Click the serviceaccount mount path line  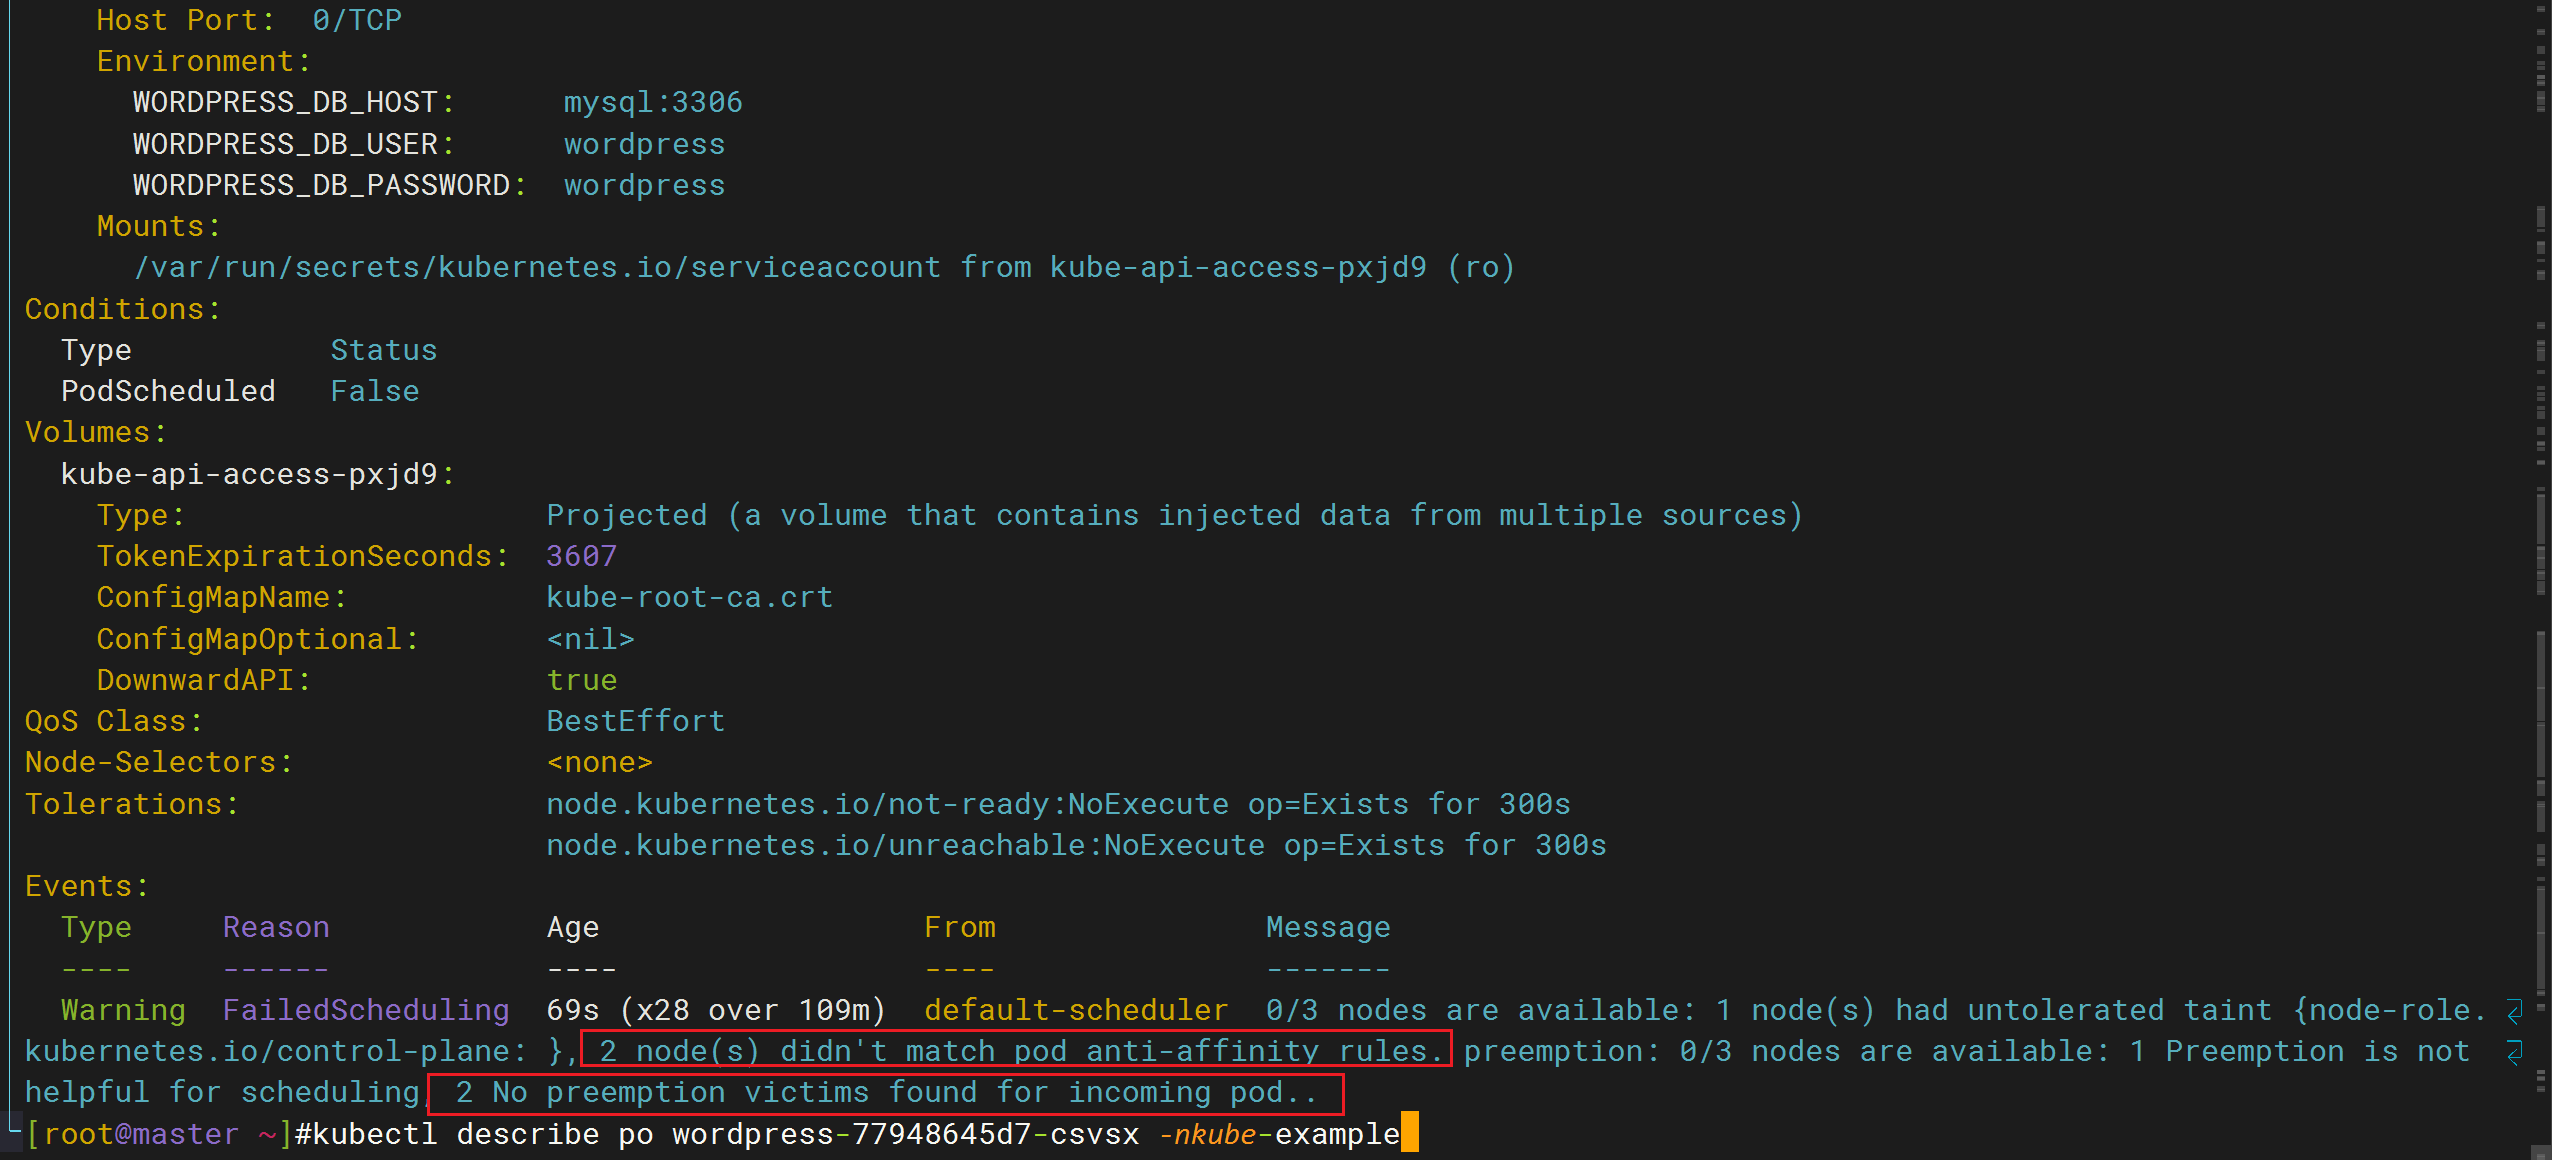825,267
